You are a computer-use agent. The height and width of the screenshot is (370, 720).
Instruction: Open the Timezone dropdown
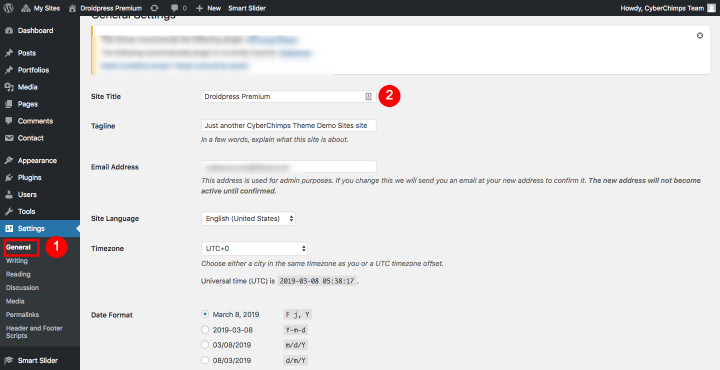(254, 248)
